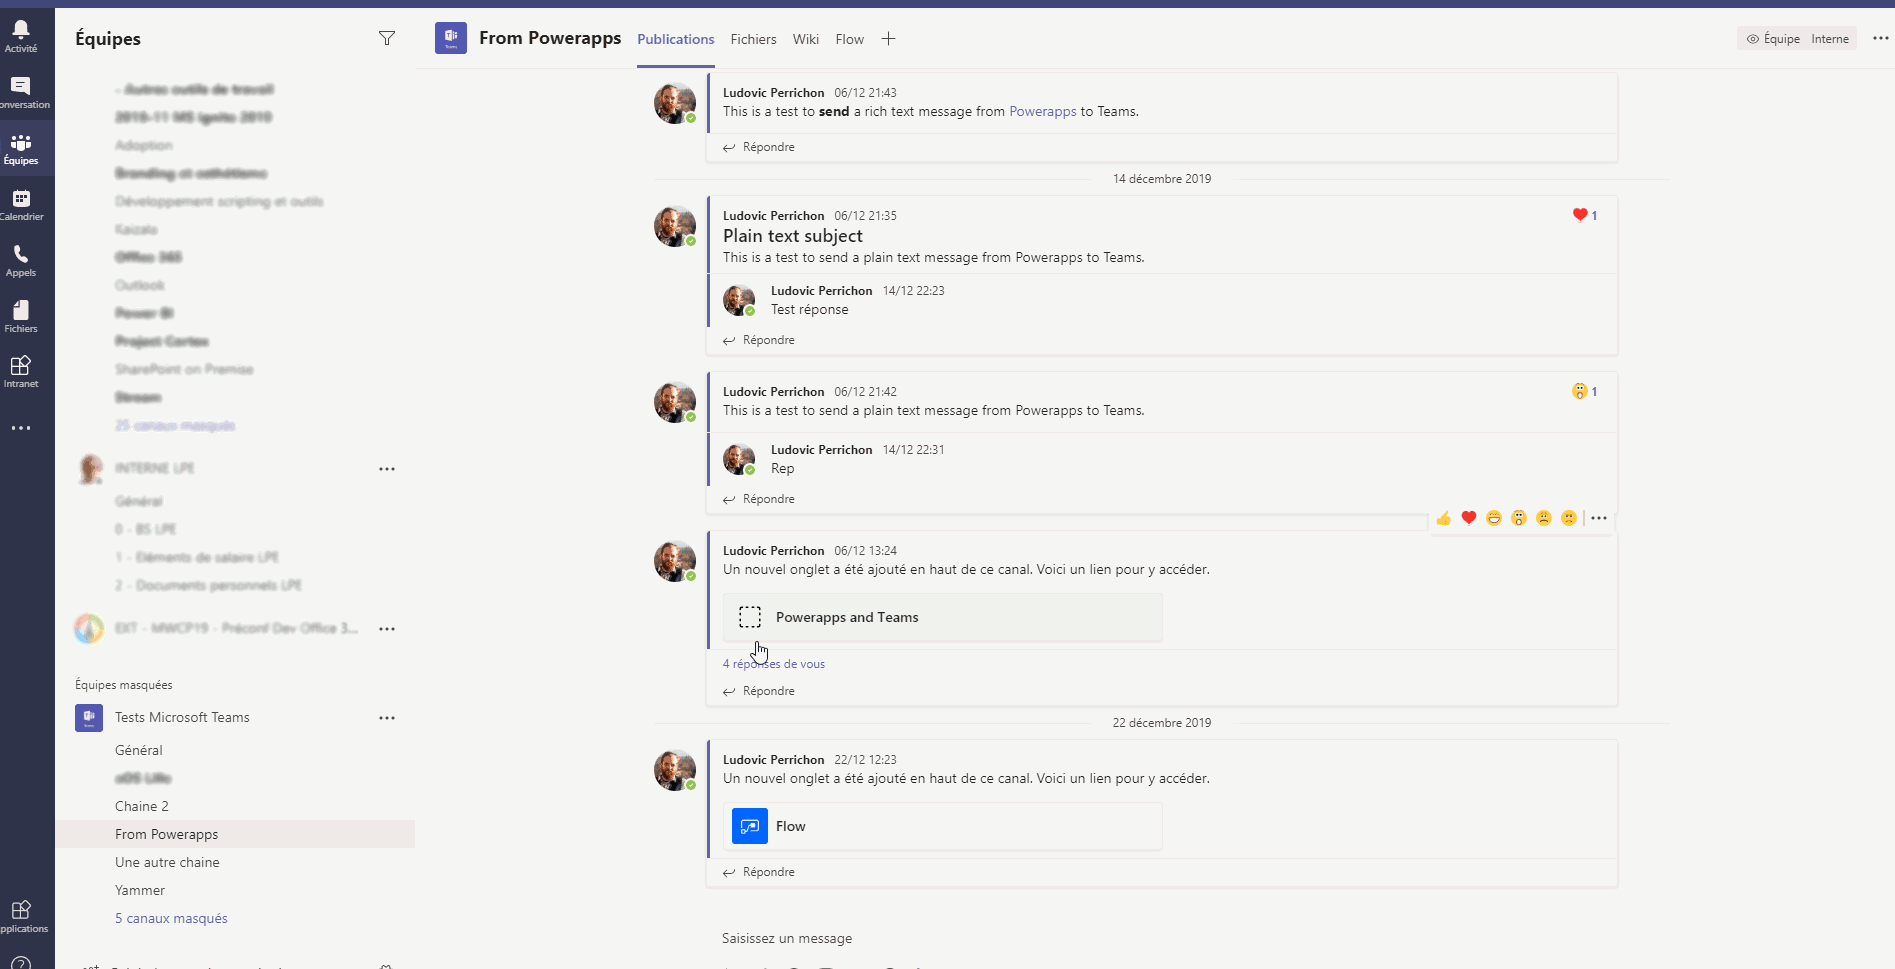Click Tests Microsoft Teams team name
This screenshot has width=1895, height=969.
(182, 718)
